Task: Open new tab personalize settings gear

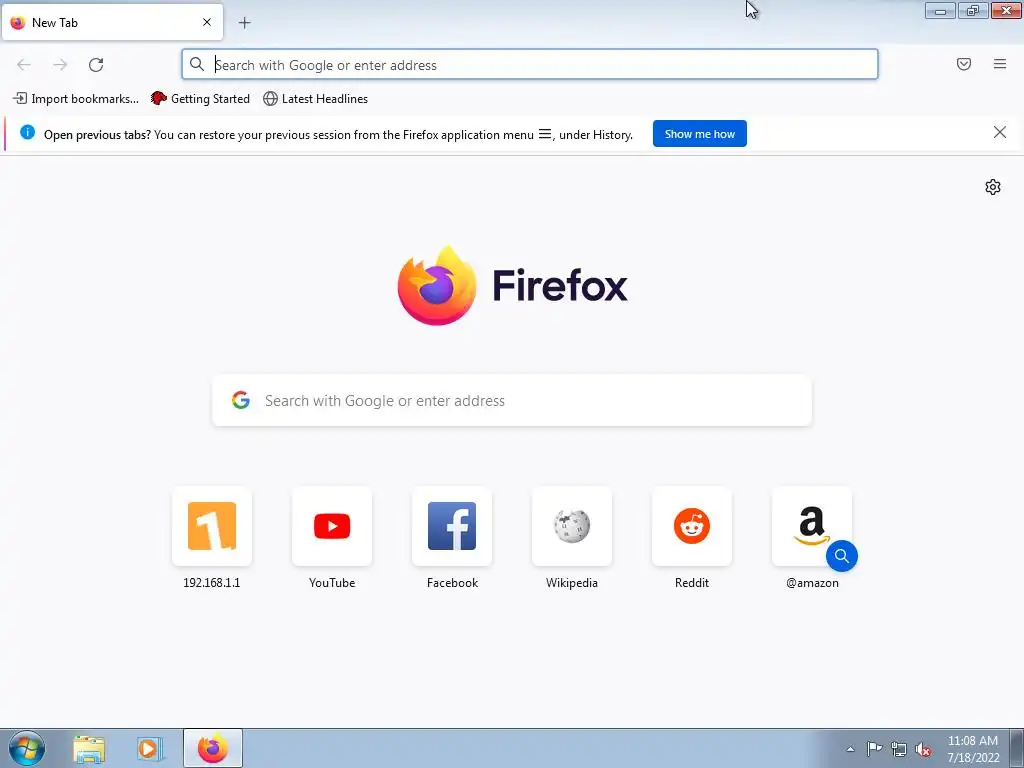Action: [993, 187]
